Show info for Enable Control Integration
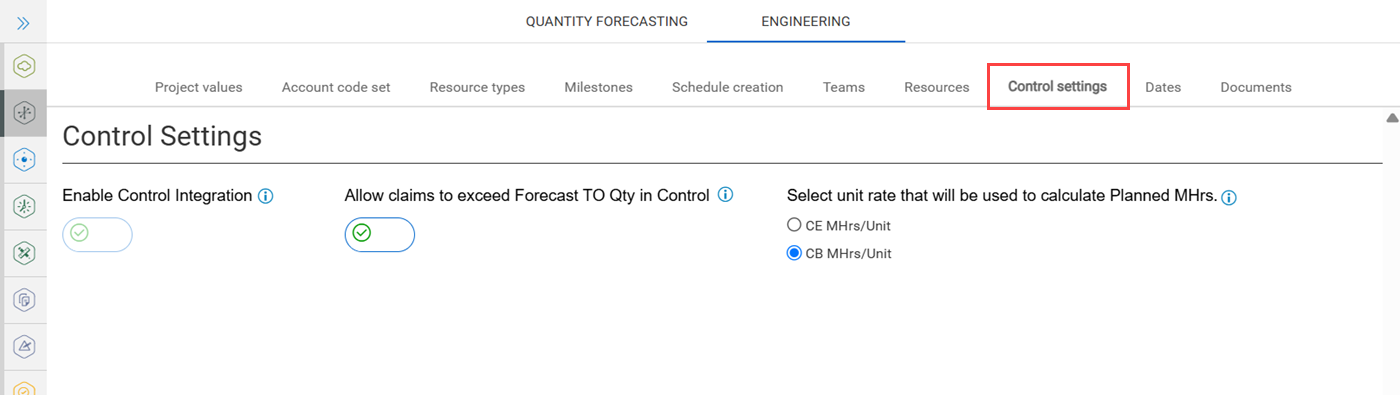Image resolution: width=1400 pixels, height=395 pixels. tap(265, 196)
